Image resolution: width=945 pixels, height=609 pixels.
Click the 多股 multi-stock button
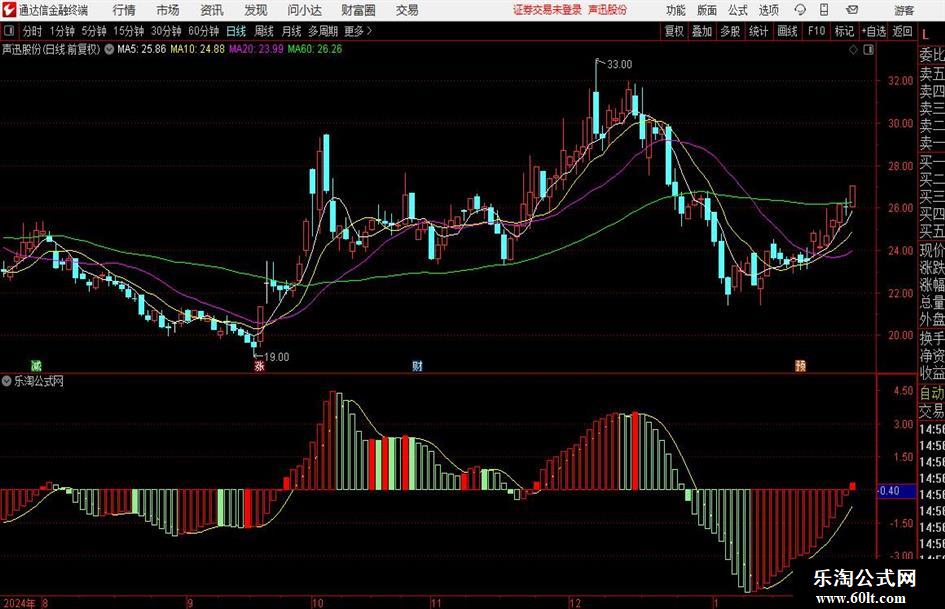click(730, 31)
